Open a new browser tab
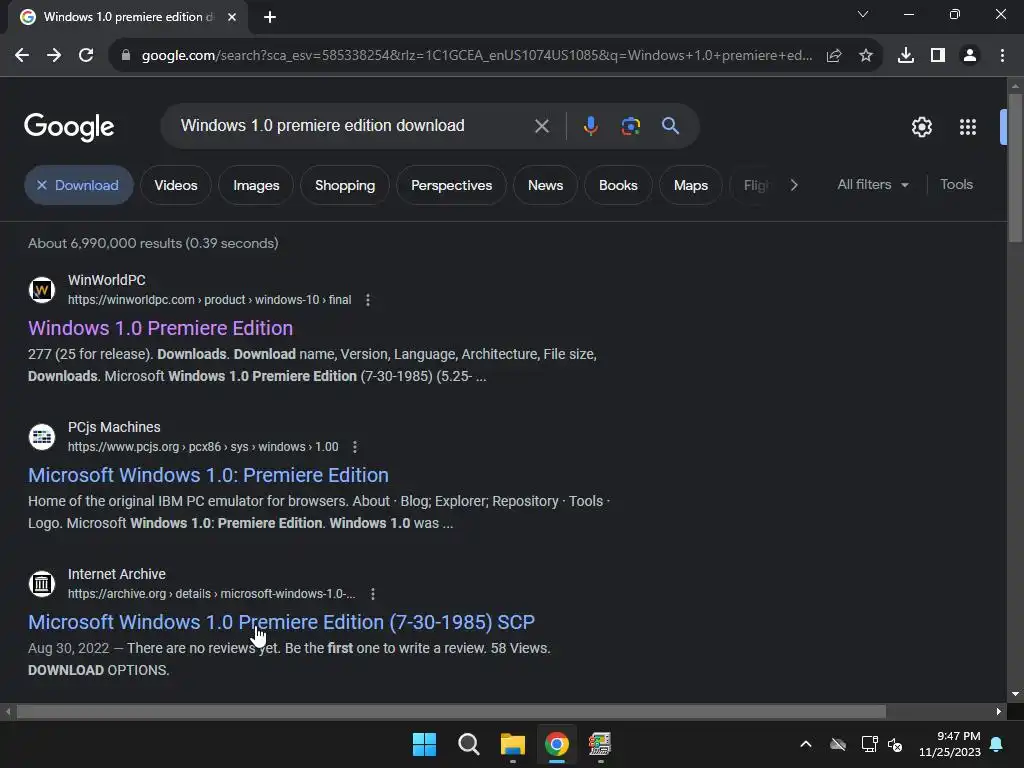This screenshot has height=768, width=1024. click(270, 17)
